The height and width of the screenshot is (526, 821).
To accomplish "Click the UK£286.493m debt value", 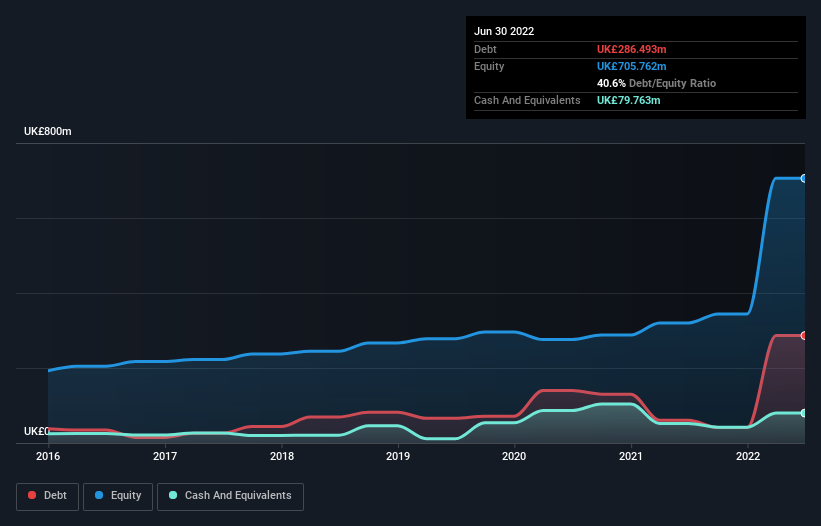I will (631, 49).
